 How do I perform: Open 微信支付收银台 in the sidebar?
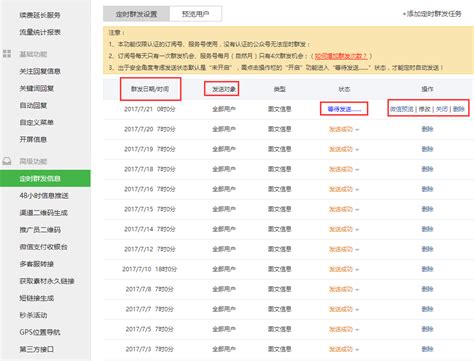44,247
